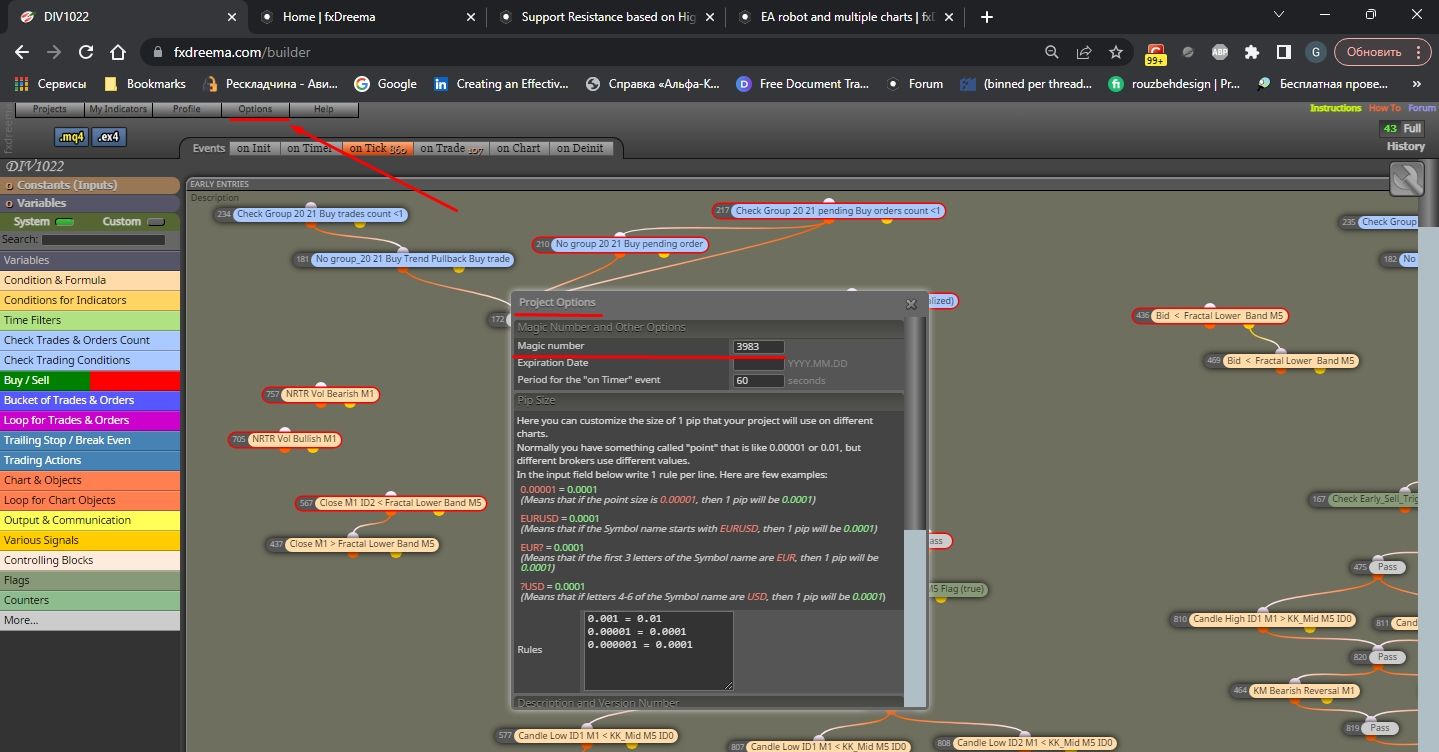Viewport: 1439px width, 752px height.
Task: Show more bookmarks with the overflow chevron
Action: click(x=1416, y=84)
